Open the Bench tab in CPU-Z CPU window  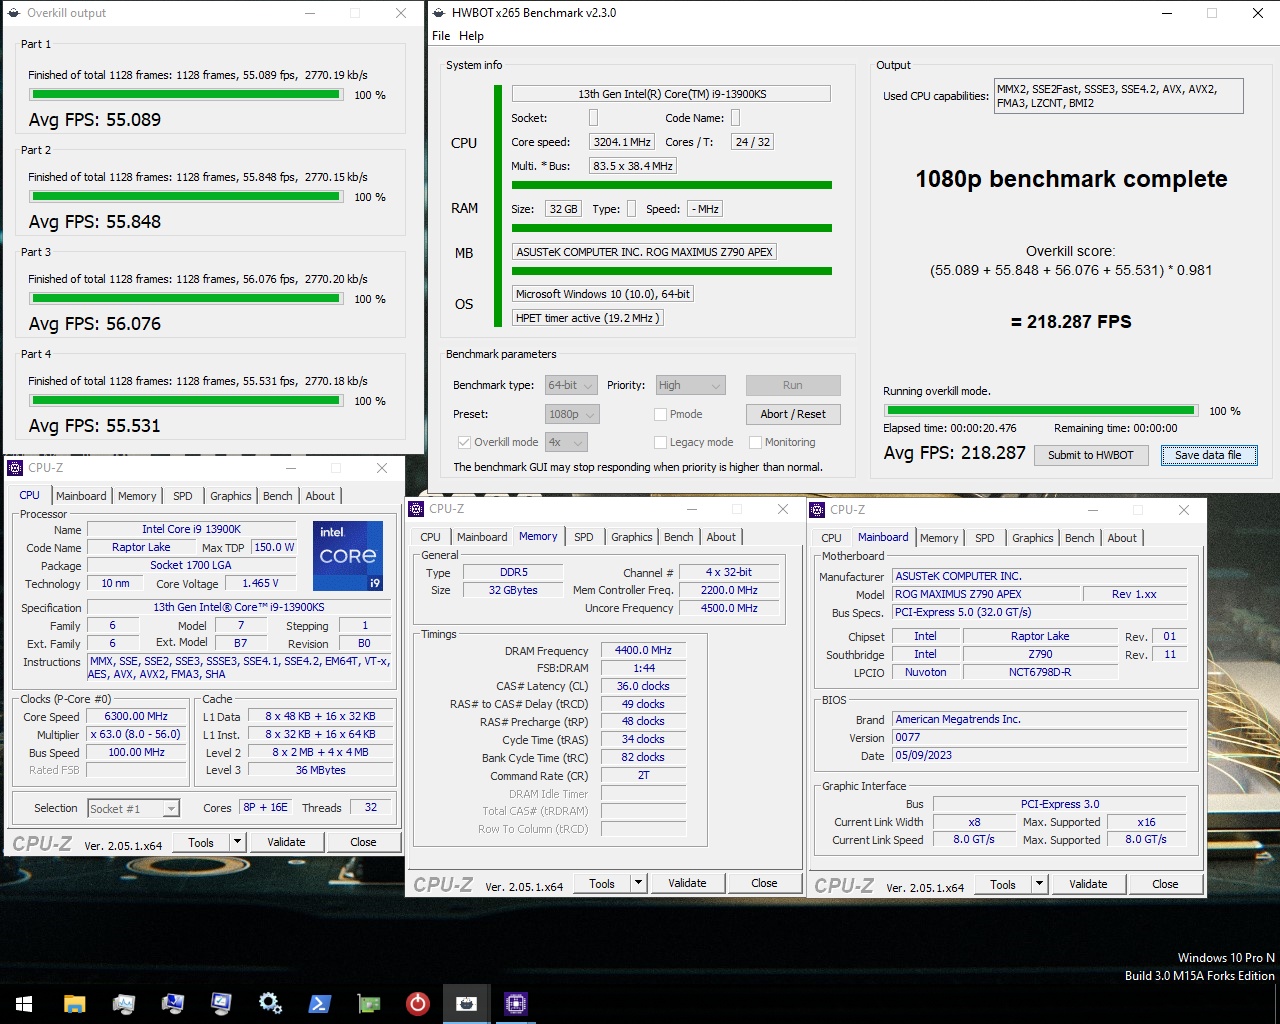point(278,496)
